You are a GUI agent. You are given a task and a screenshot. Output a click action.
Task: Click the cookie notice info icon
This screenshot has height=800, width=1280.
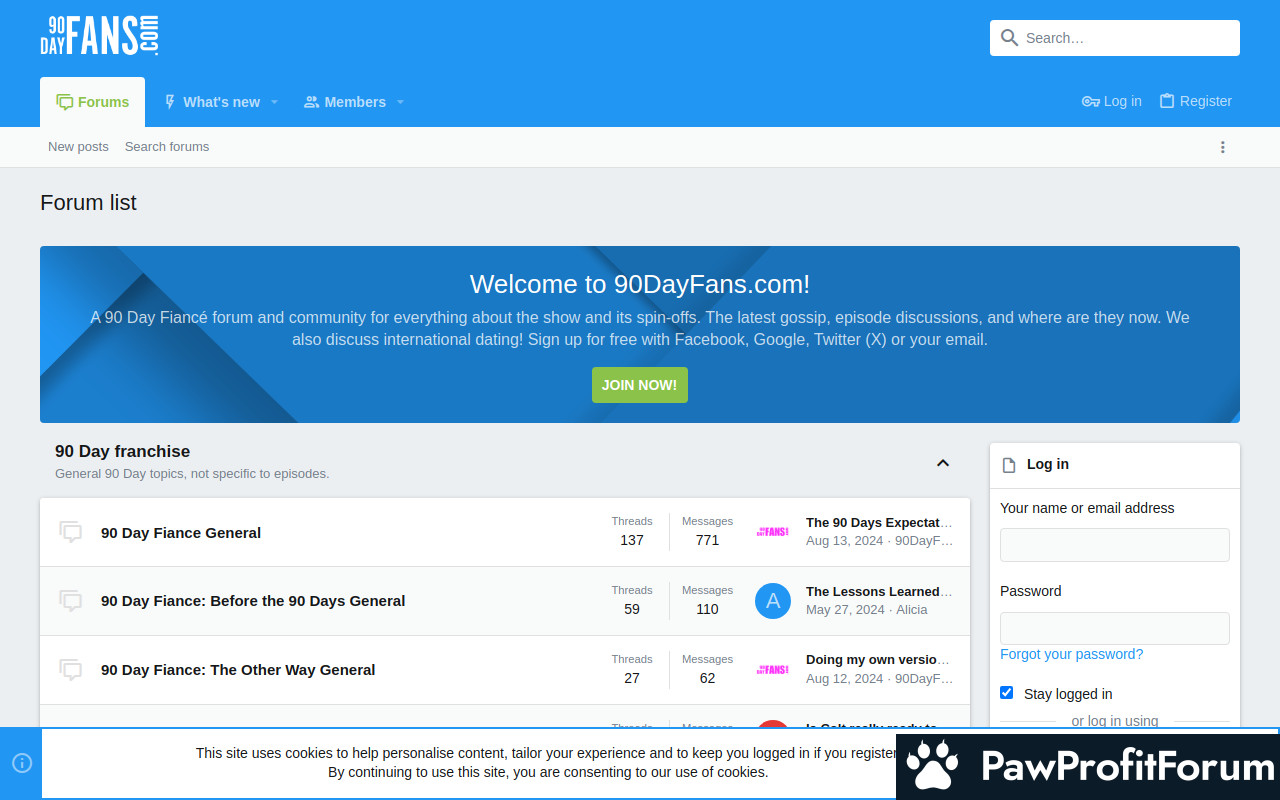pyautogui.click(x=22, y=763)
